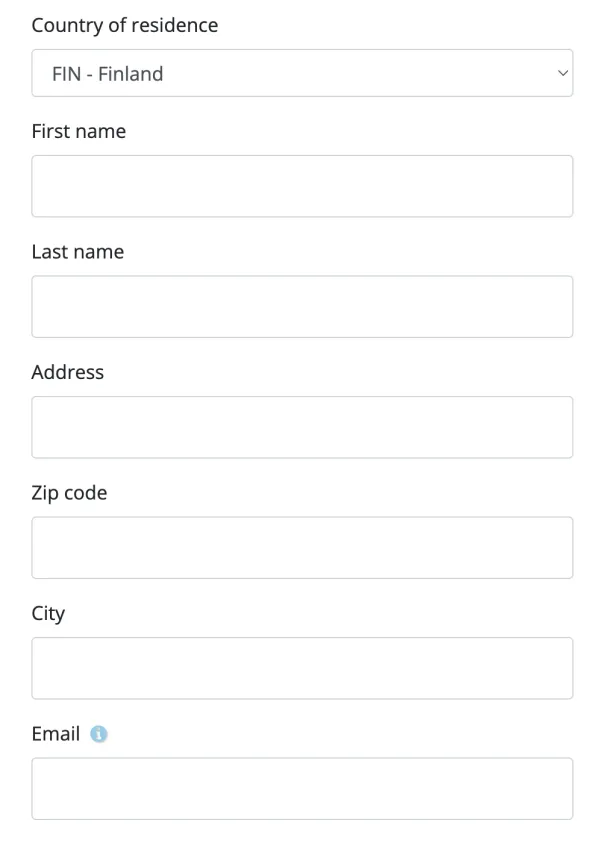The width and height of the screenshot is (600, 846).
Task: Focus the Email input field
Action: point(300,788)
